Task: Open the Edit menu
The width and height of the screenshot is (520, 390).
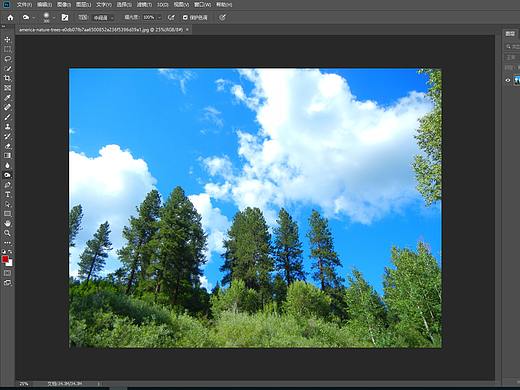Action: coord(44,5)
